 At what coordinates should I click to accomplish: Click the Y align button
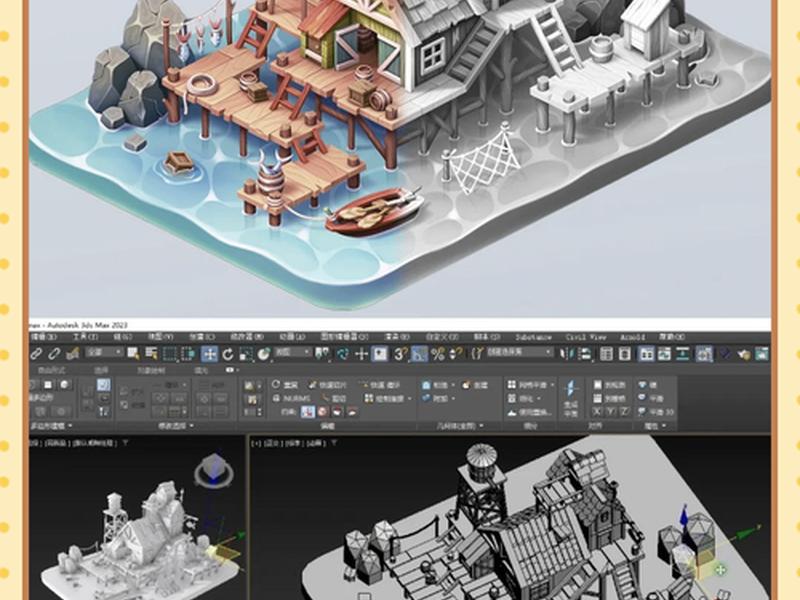point(611,412)
